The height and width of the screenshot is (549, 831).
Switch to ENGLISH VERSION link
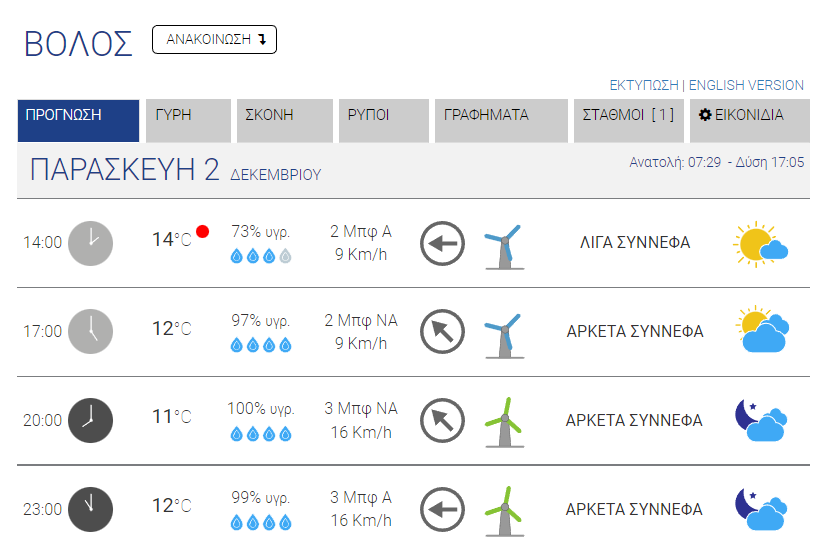click(746, 85)
